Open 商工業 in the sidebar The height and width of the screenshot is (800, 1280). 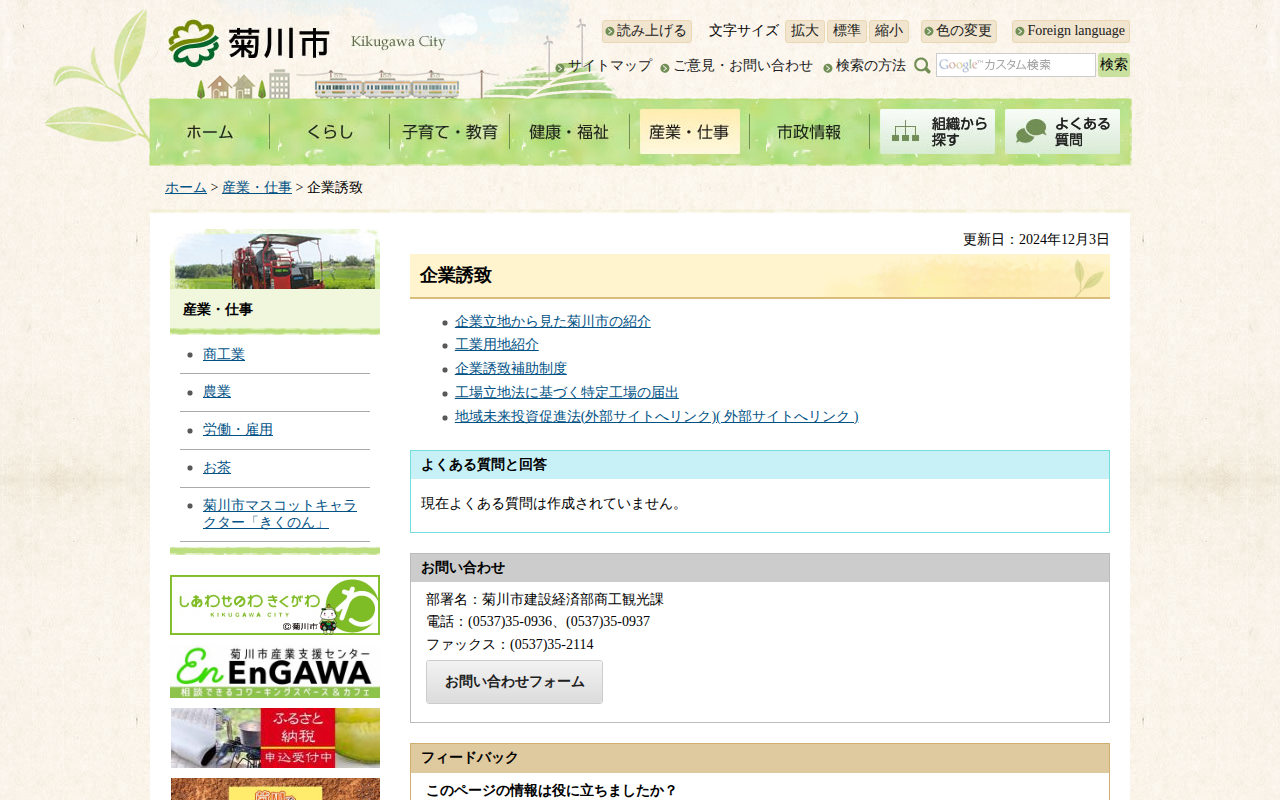point(224,355)
